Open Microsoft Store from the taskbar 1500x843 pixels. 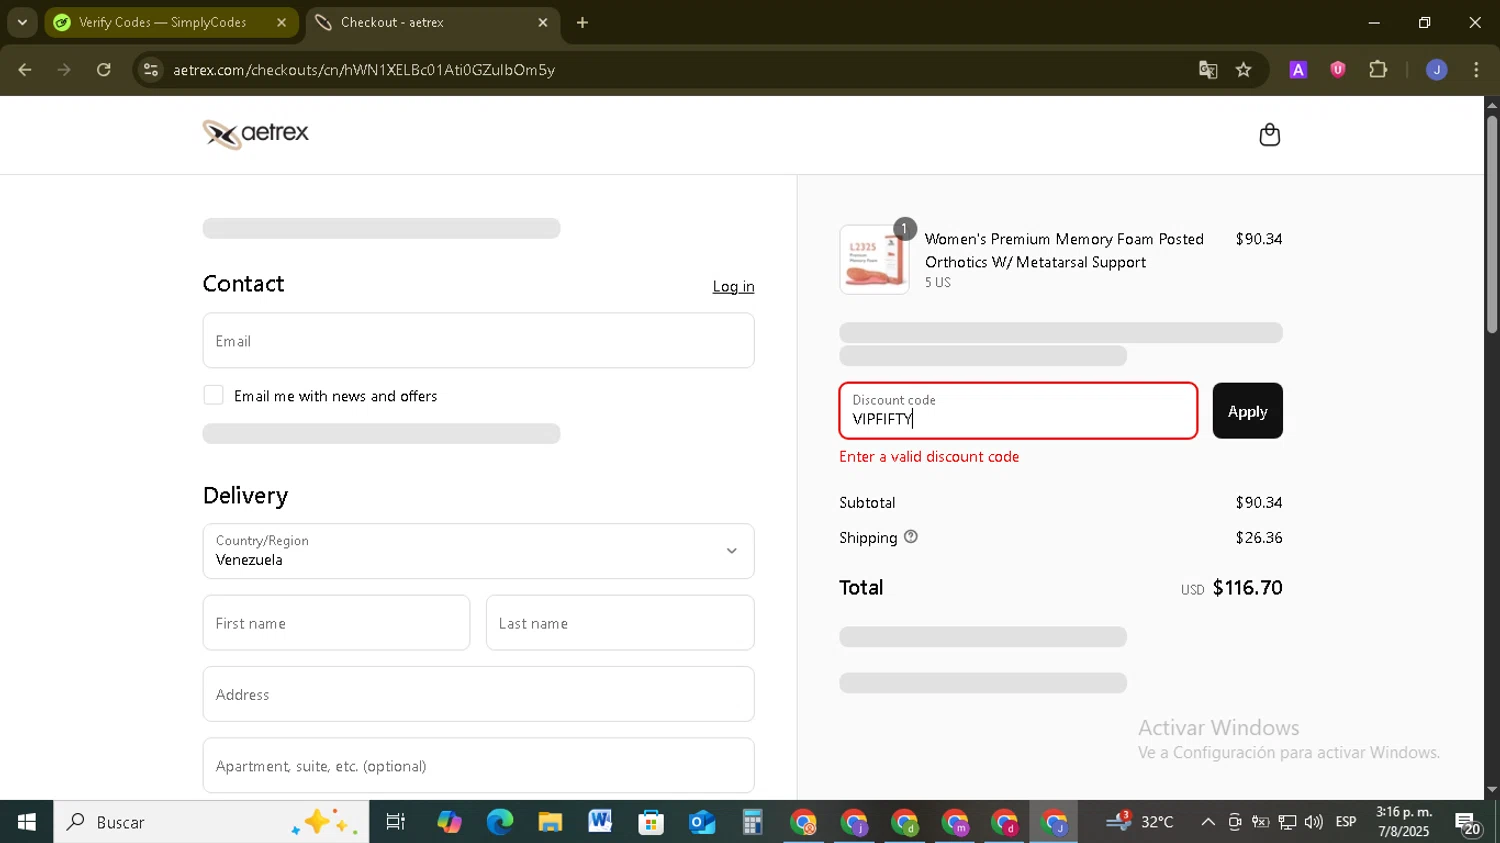pos(651,822)
